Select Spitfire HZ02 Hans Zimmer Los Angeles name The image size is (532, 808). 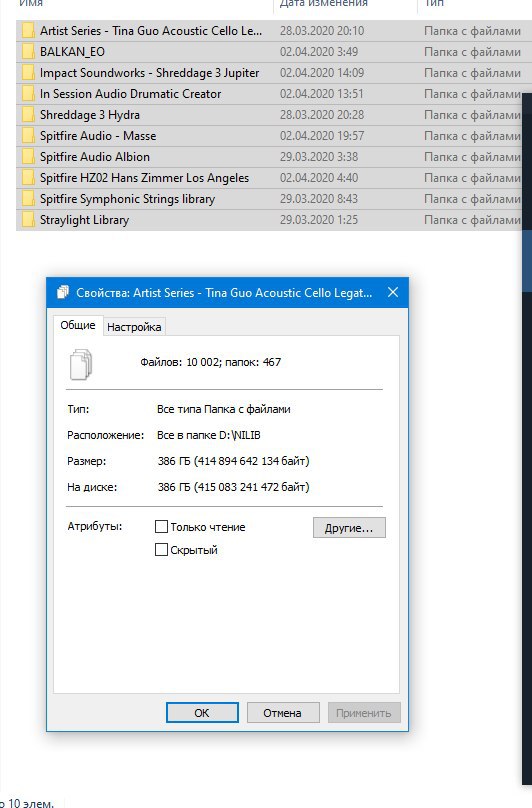(x=144, y=178)
